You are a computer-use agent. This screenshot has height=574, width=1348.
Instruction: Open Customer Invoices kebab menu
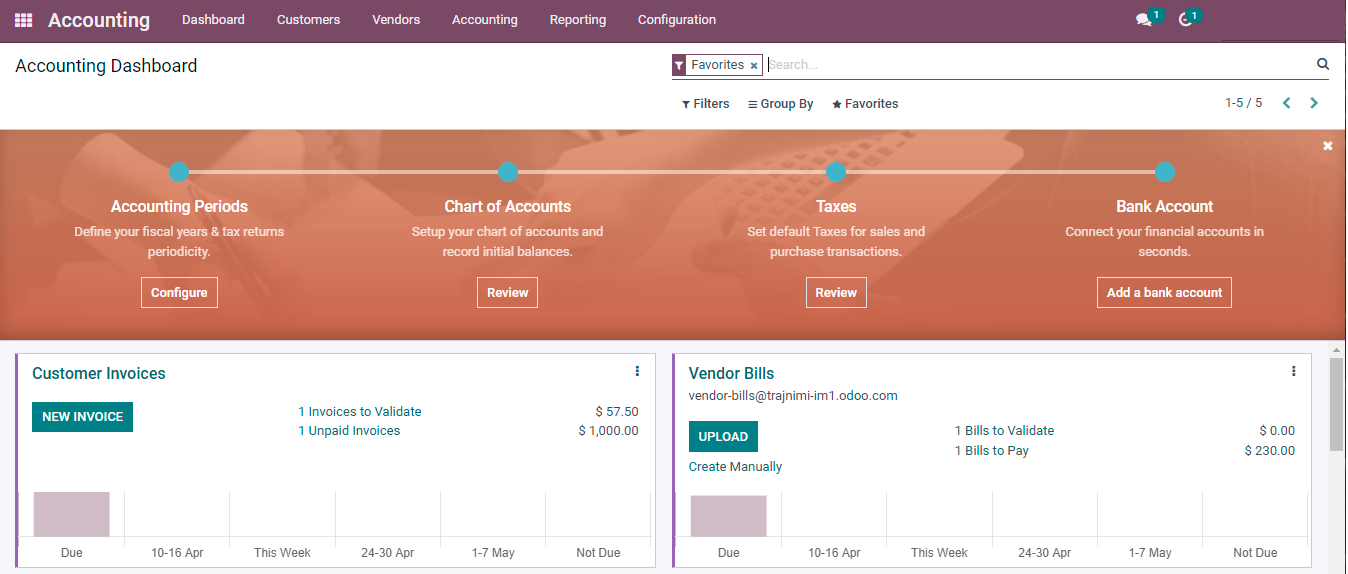tap(637, 371)
